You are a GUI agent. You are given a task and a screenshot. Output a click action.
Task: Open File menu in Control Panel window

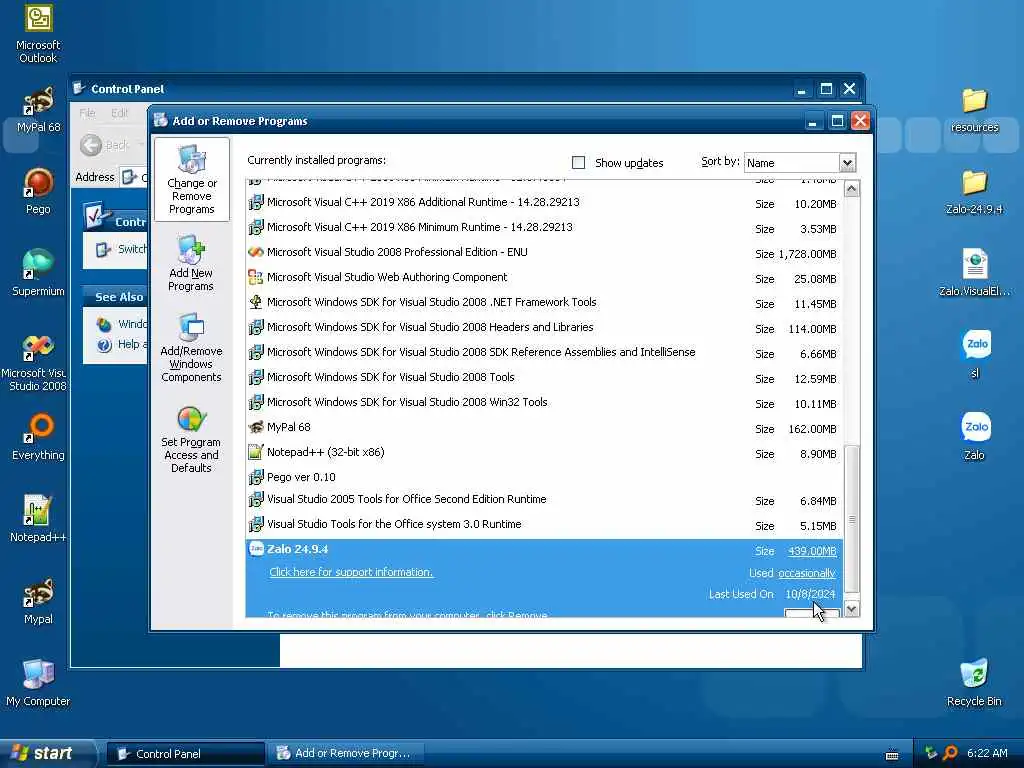(87, 113)
